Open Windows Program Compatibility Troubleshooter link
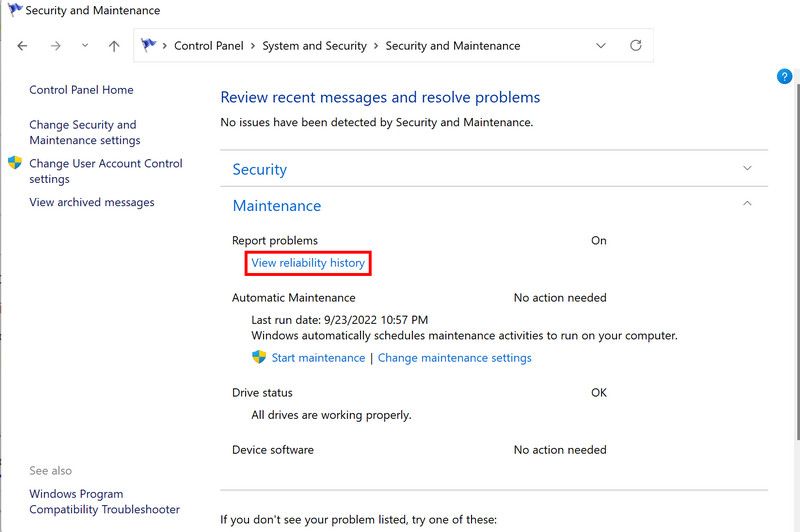Viewport: 800px width, 532px height. pyautogui.click(x=104, y=502)
